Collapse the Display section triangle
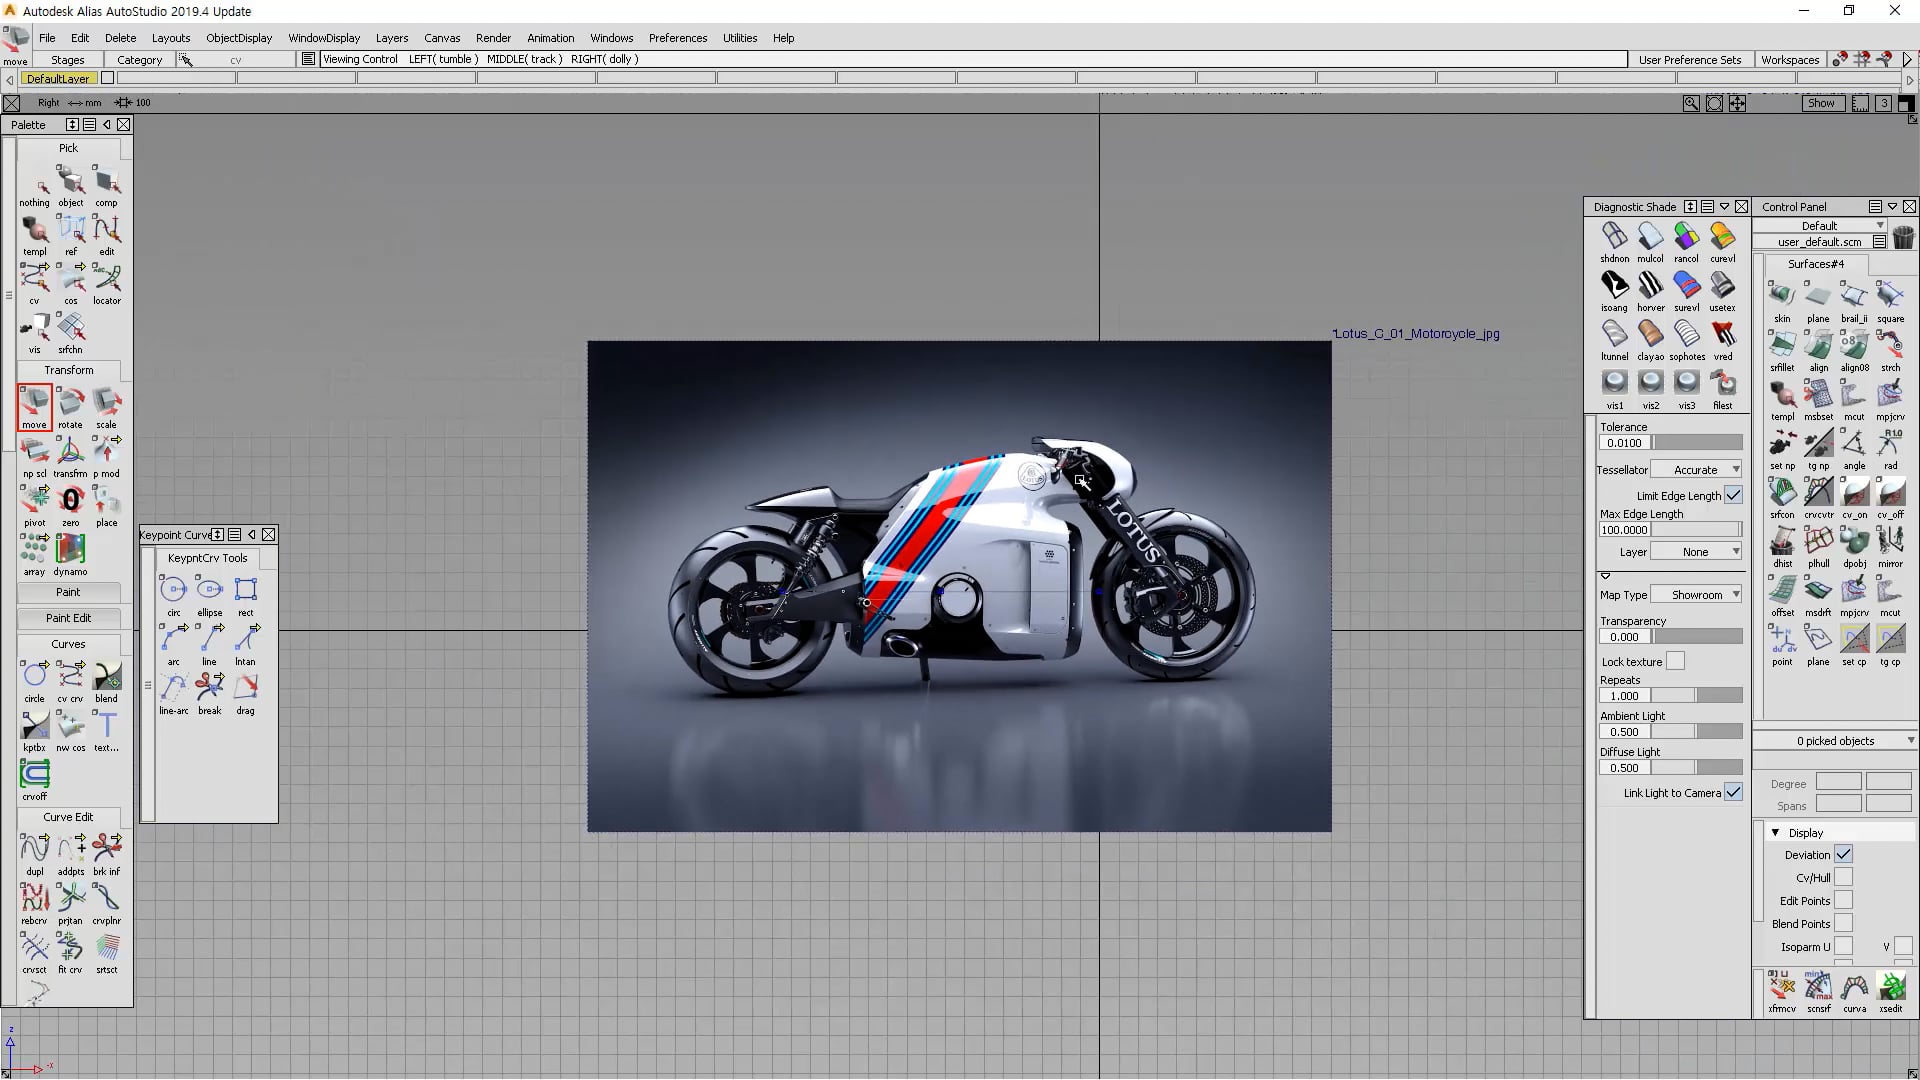Image resolution: width=1920 pixels, height=1080 pixels. pos(1775,832)
